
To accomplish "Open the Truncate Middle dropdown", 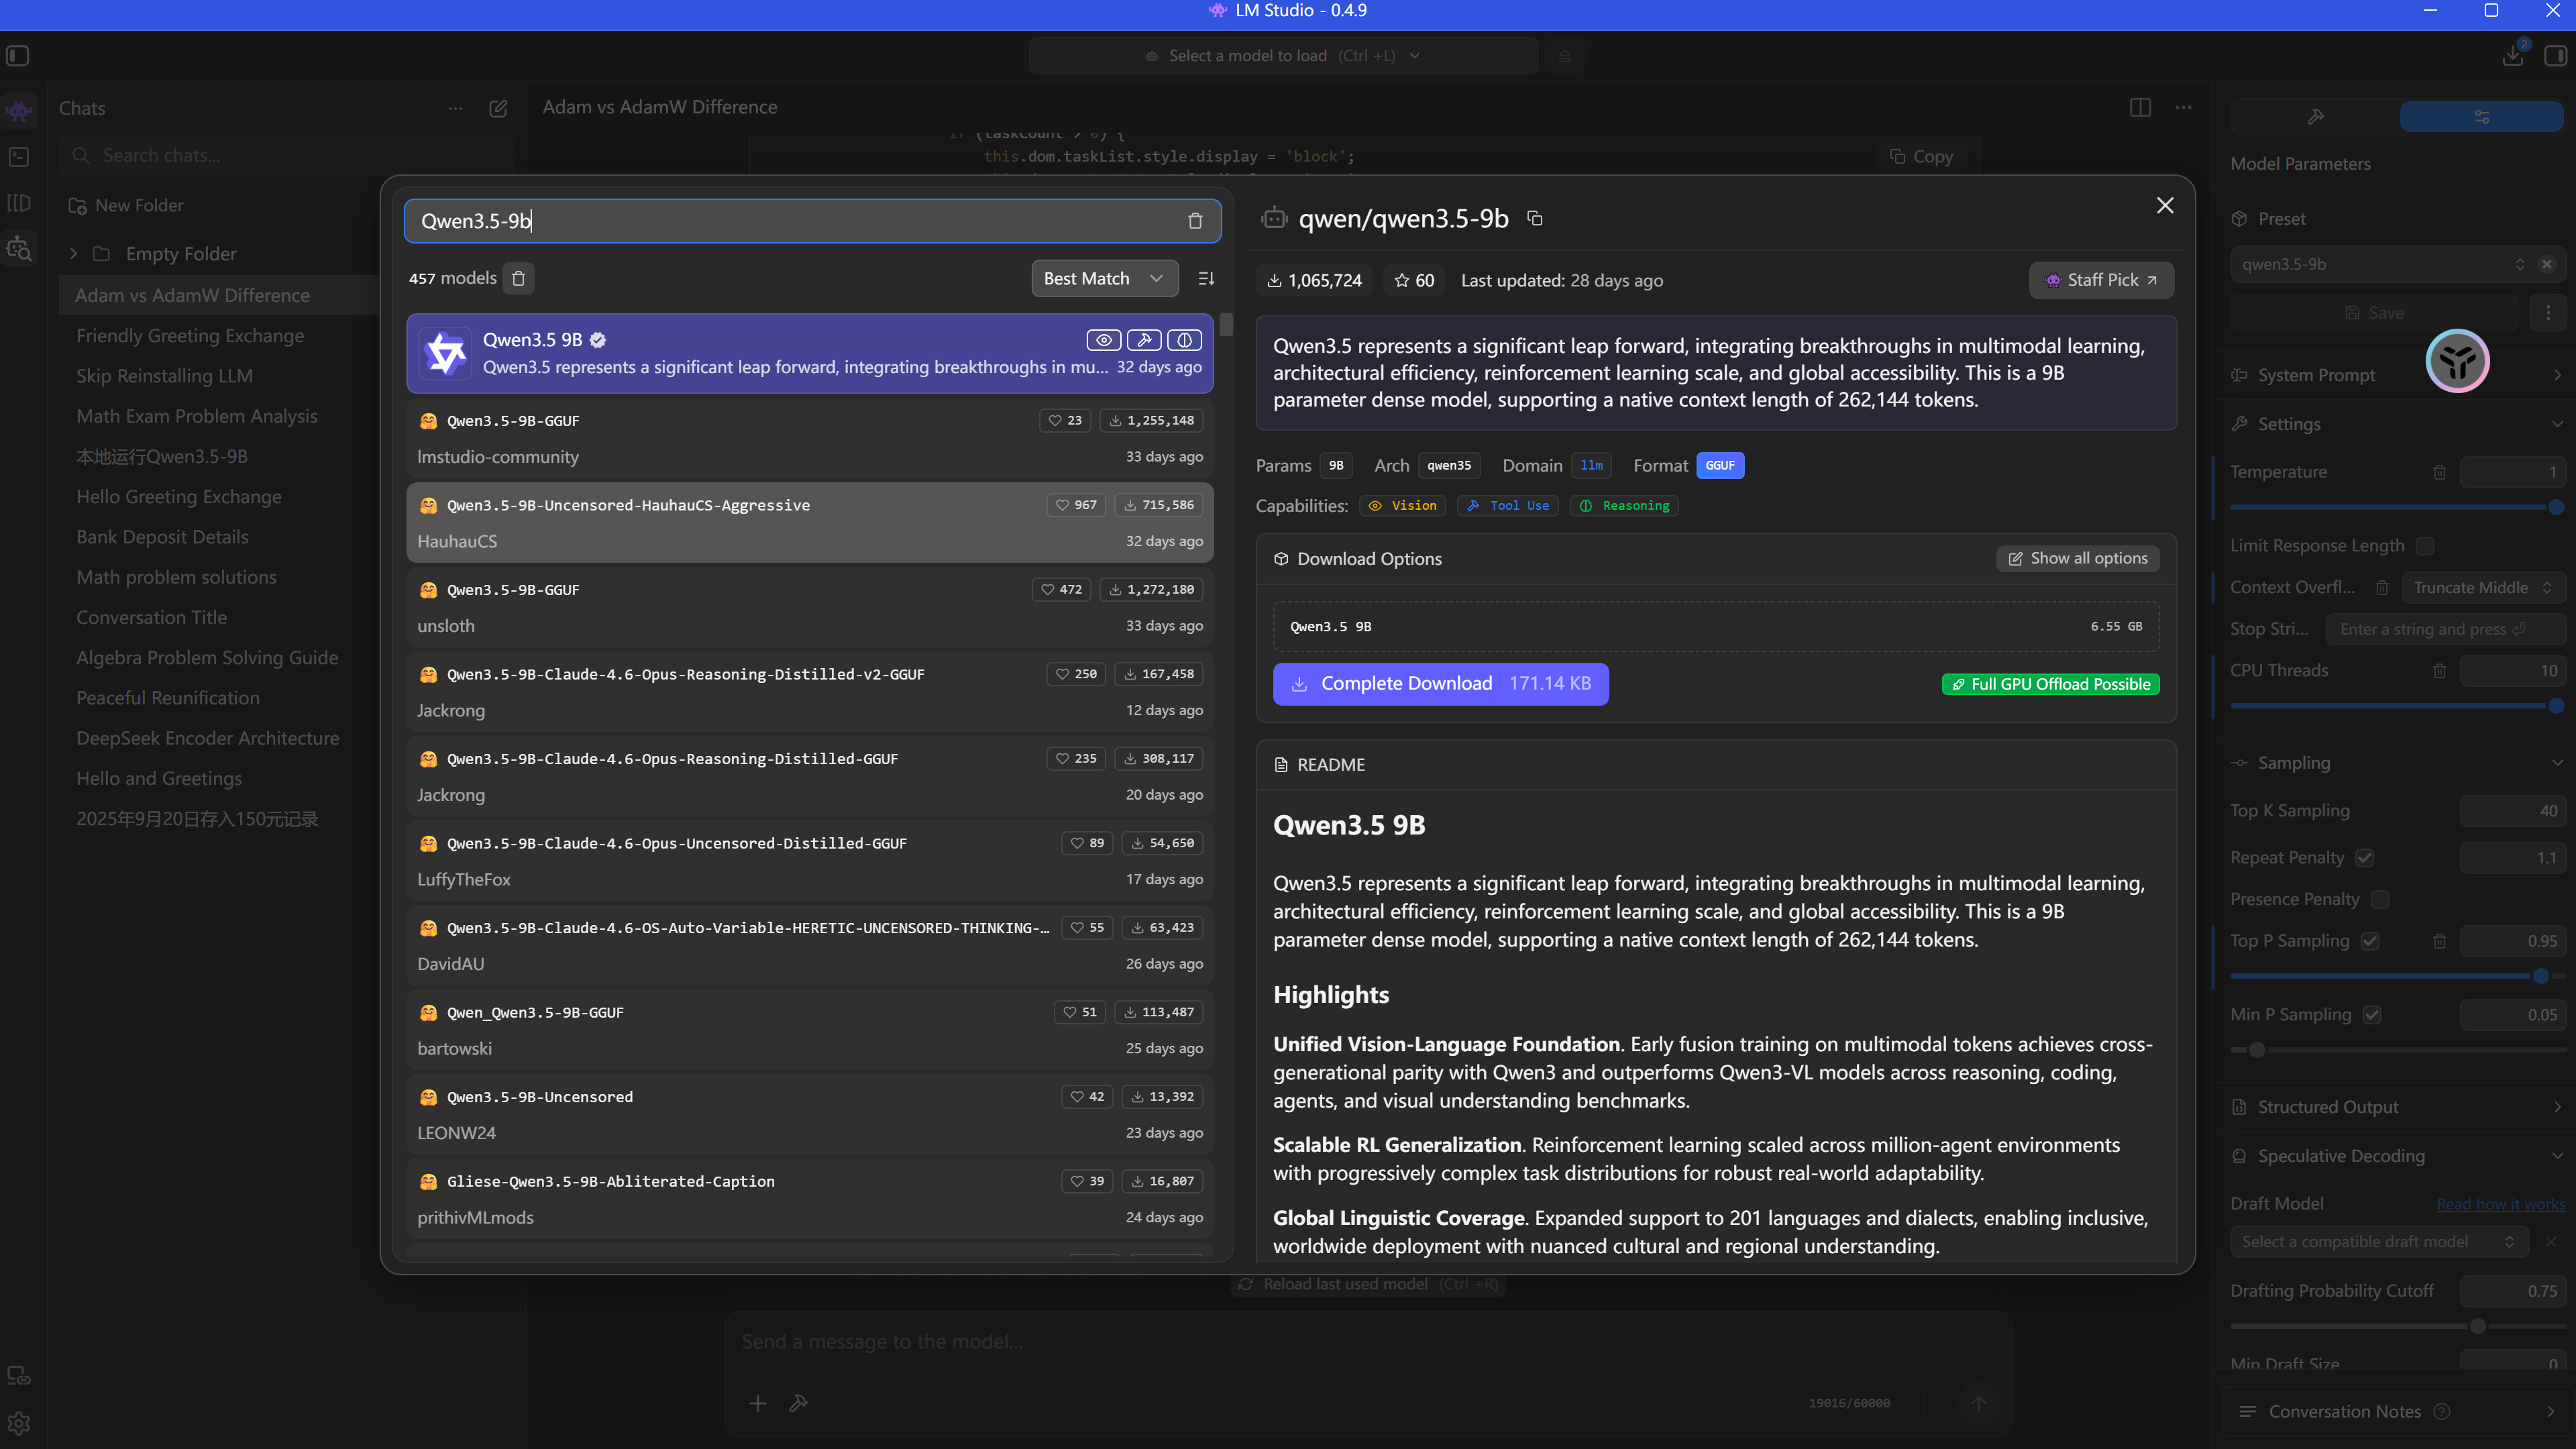I will coord(2484,588).
